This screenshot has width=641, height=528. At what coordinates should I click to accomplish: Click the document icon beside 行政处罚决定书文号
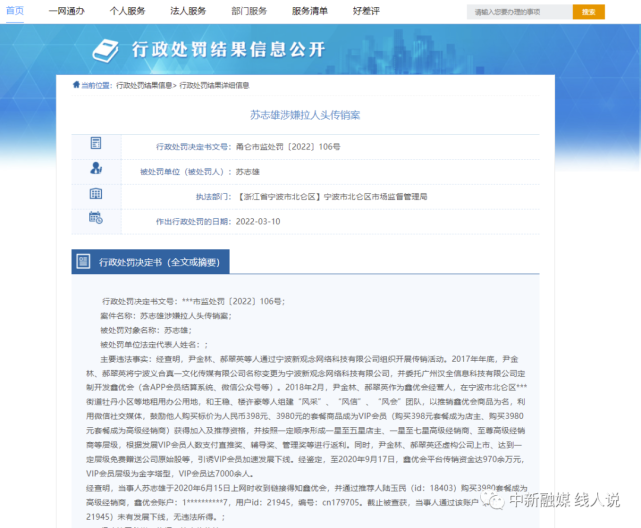96,143
